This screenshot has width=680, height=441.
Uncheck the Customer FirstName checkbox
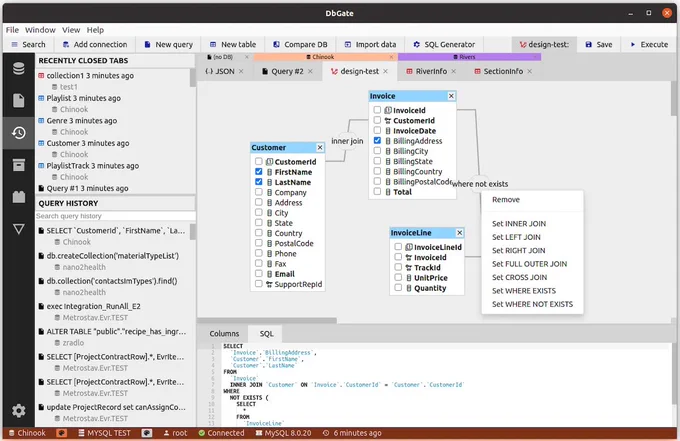258,172
